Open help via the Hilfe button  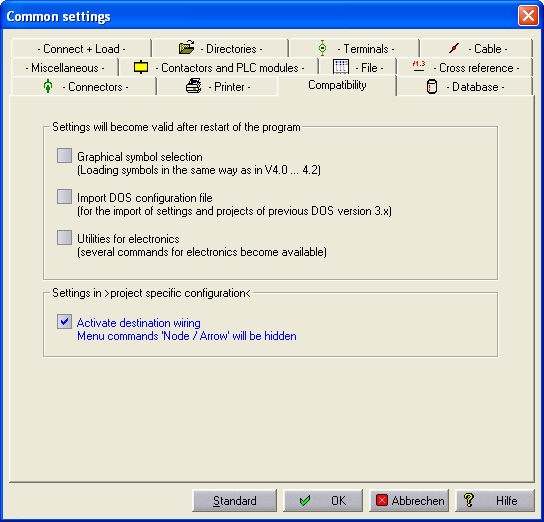[495, 500]
